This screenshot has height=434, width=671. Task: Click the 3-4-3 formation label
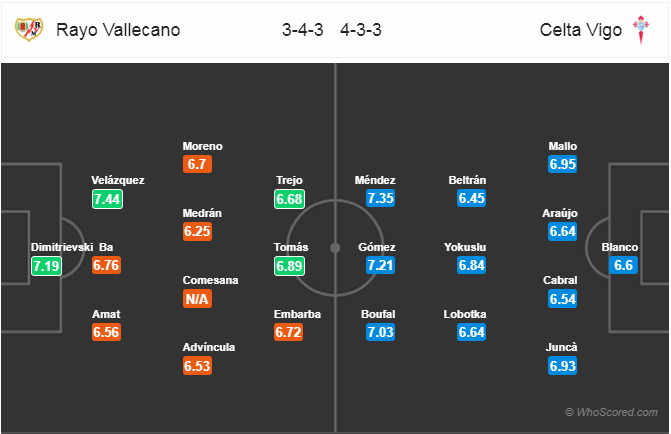(303, 30)
